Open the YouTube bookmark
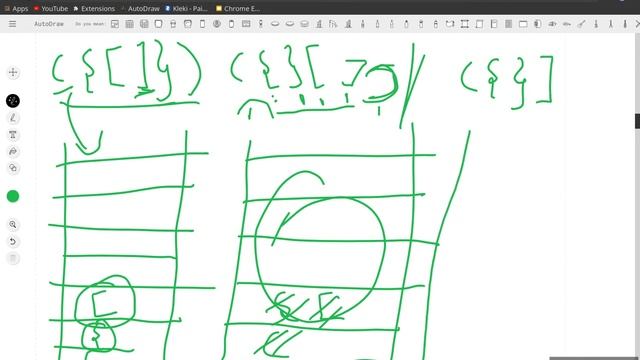 tap(51, 8)
